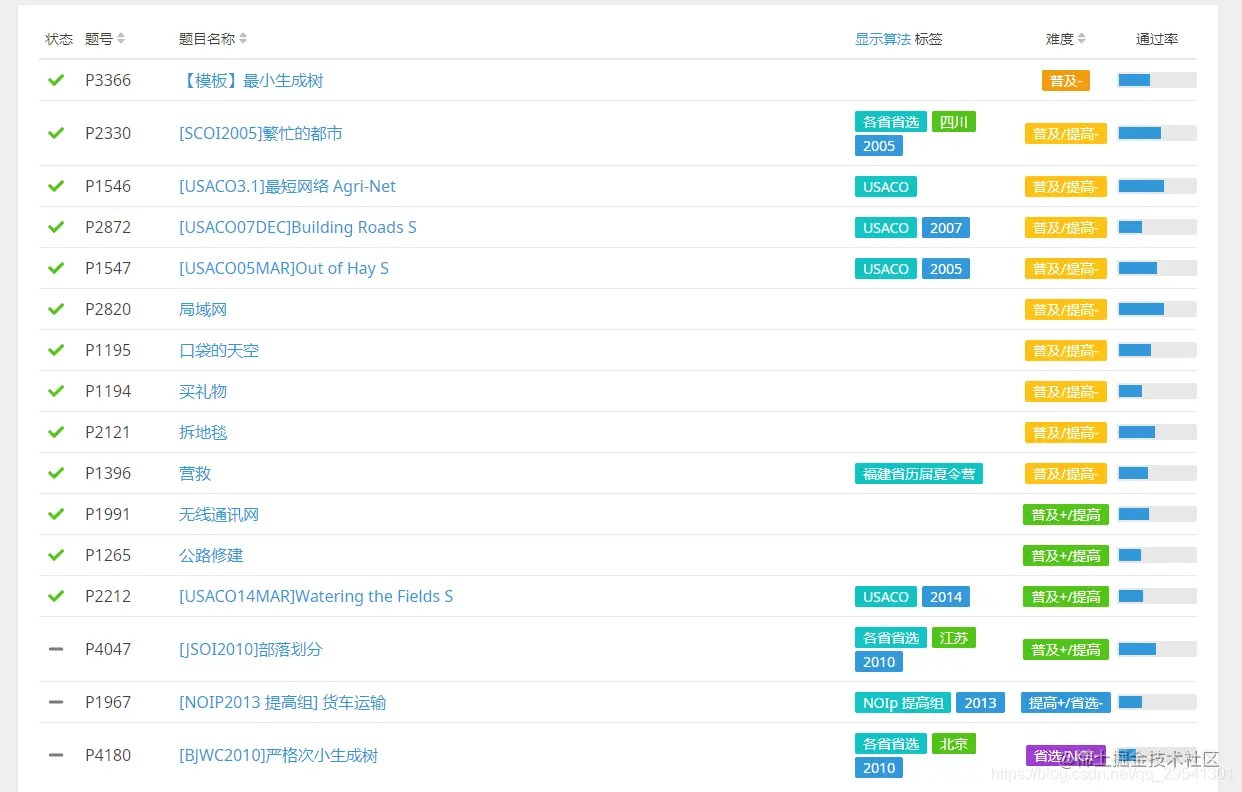The width and height of the screenshot is (1242, 792).
Task: Click the 北京 tag on P4180
Action: (954, 744)
